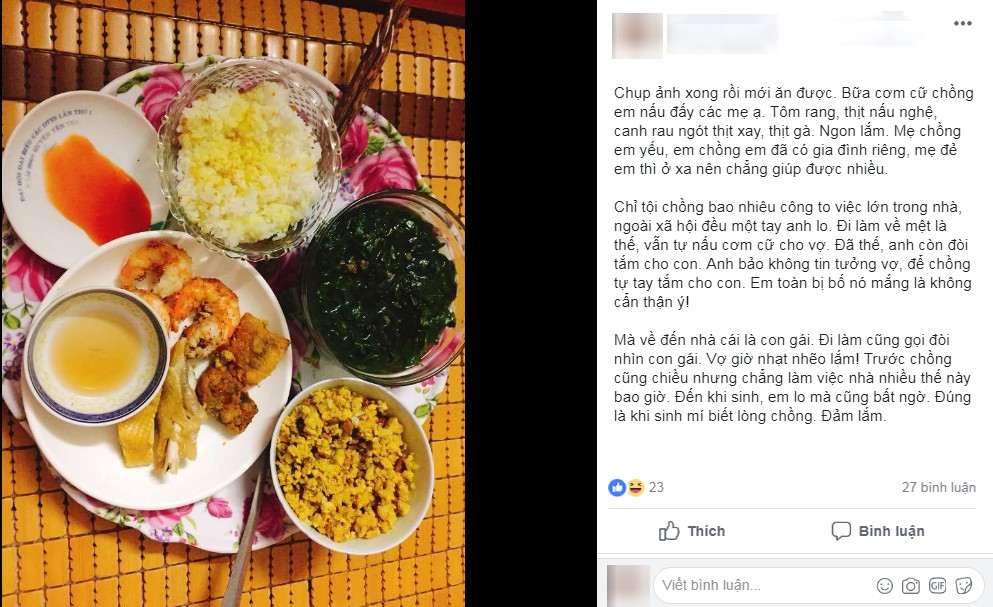Viewport: 993px width, 607px height.
Task: Open the list of 23 reactions
Action: [656, 487]
